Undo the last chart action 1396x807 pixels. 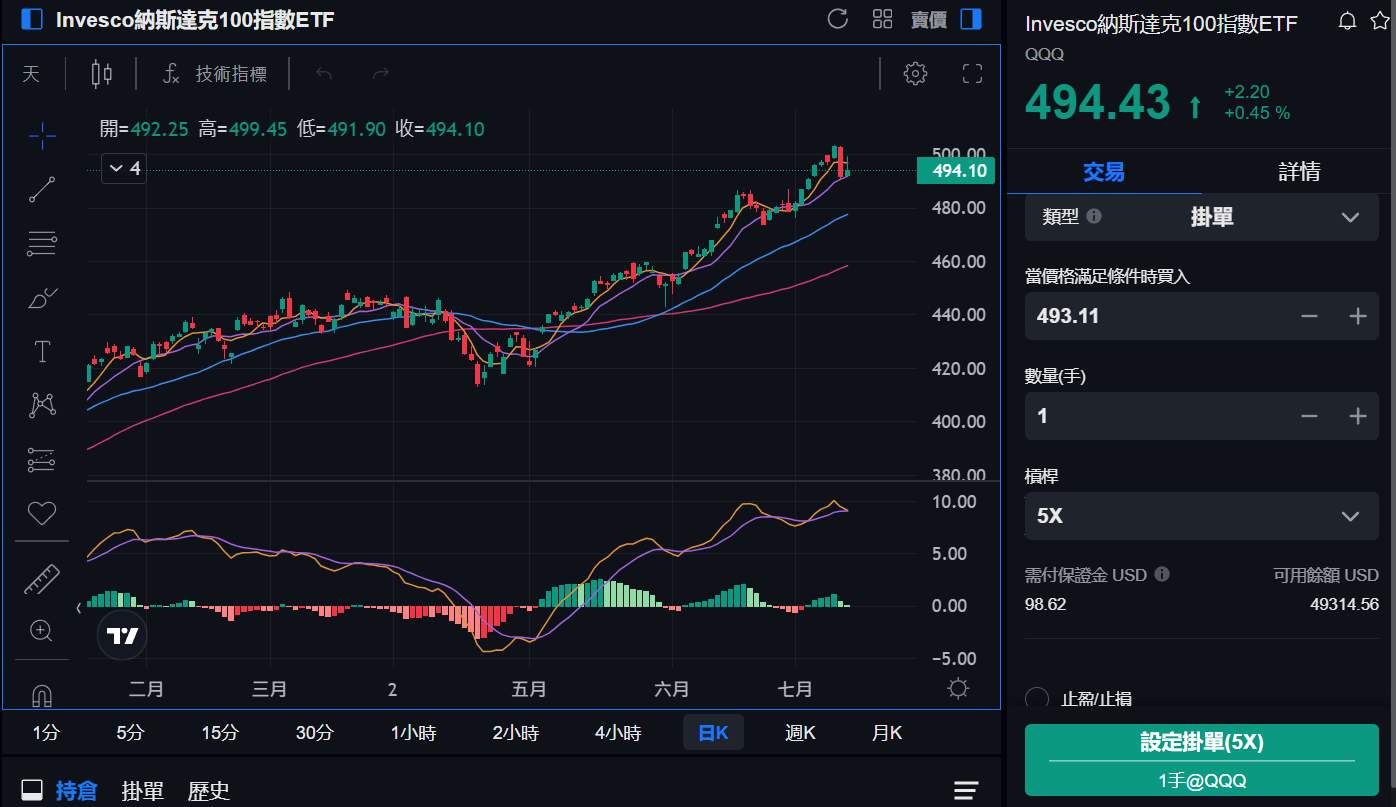pyautogui.click(x=323, y=73)
